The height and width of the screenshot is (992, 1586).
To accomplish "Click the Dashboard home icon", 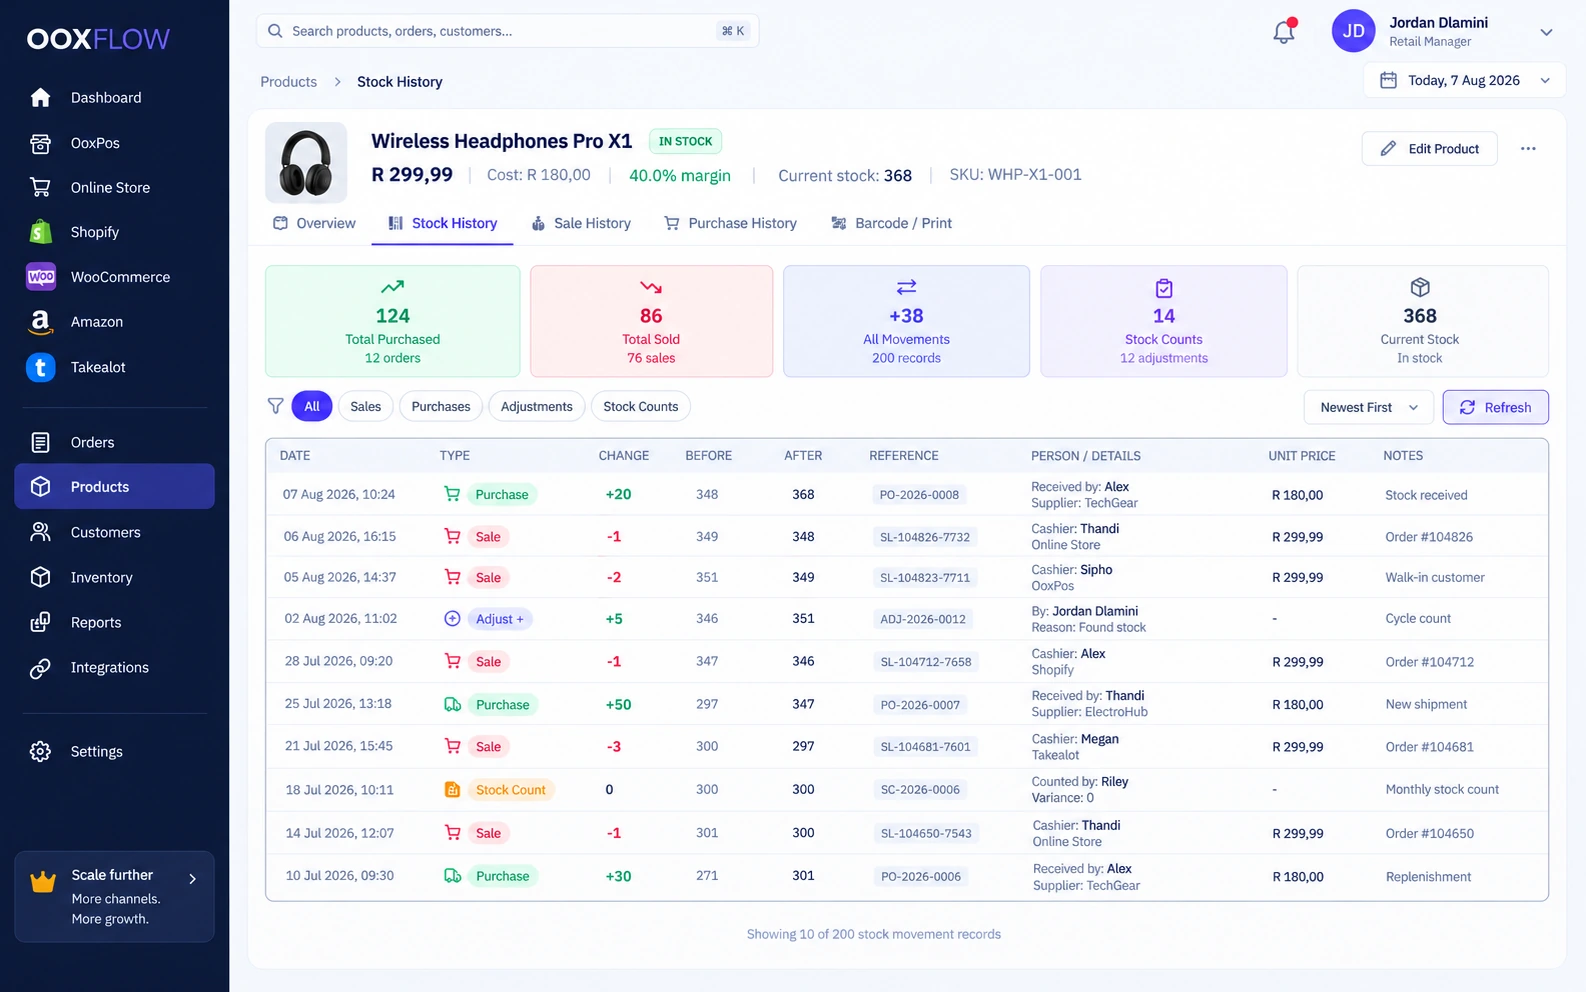I will click(x=40, y=97).
